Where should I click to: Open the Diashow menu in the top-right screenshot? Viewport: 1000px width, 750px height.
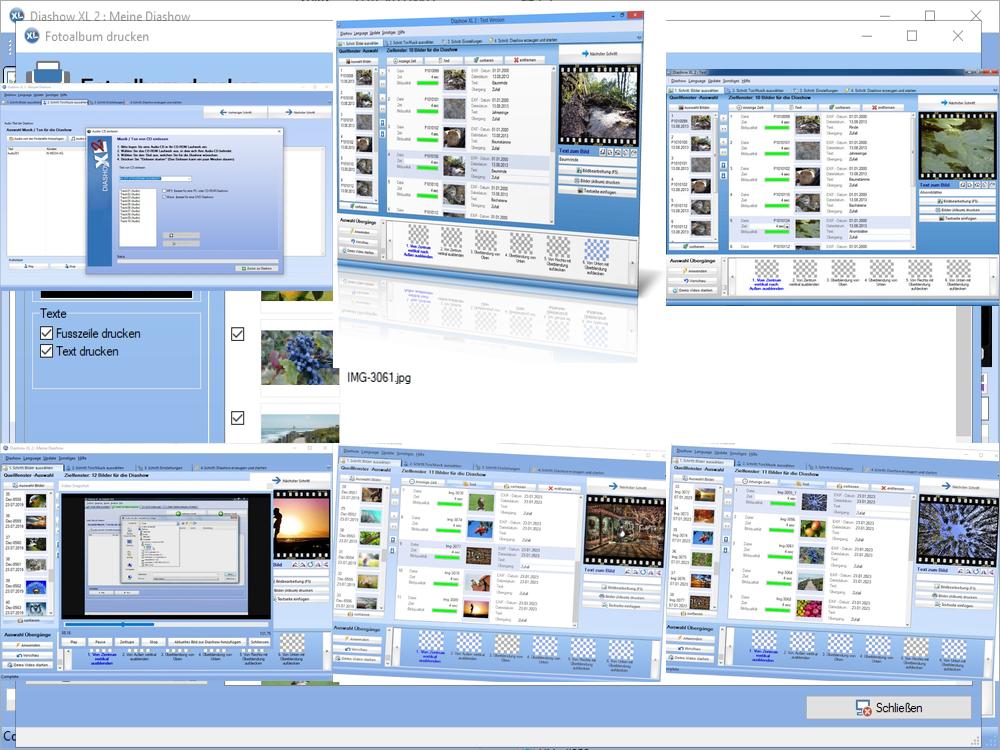(679, 81)
